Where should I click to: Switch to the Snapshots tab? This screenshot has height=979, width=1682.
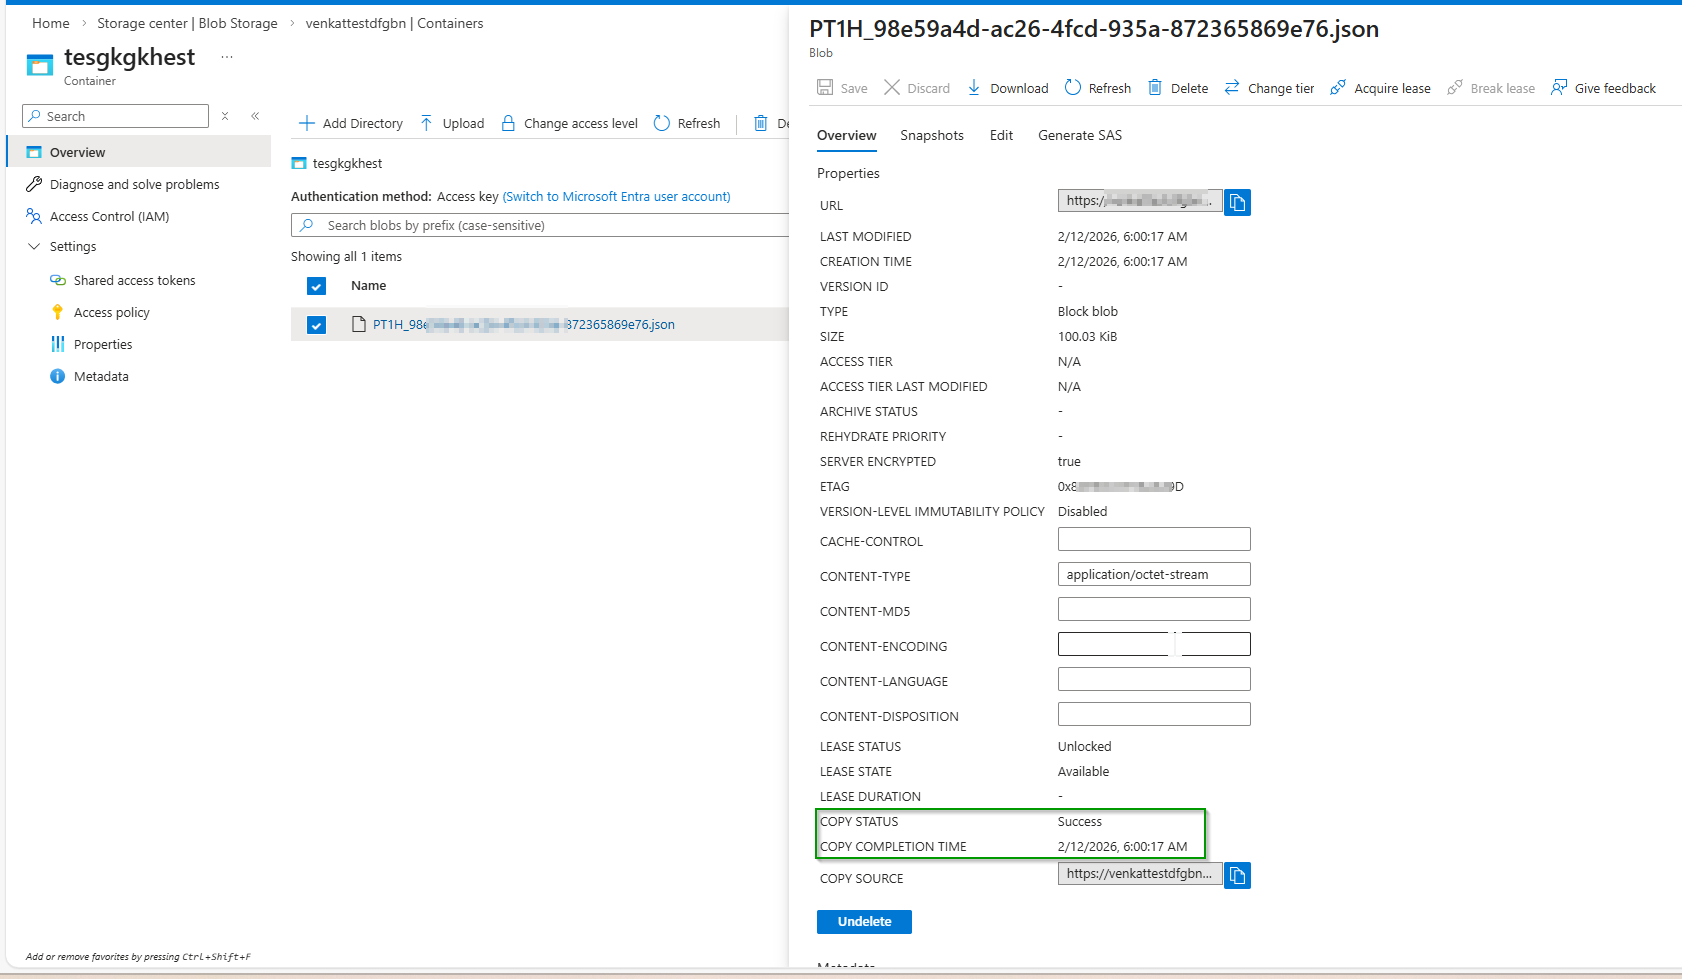tap(932, 136)
